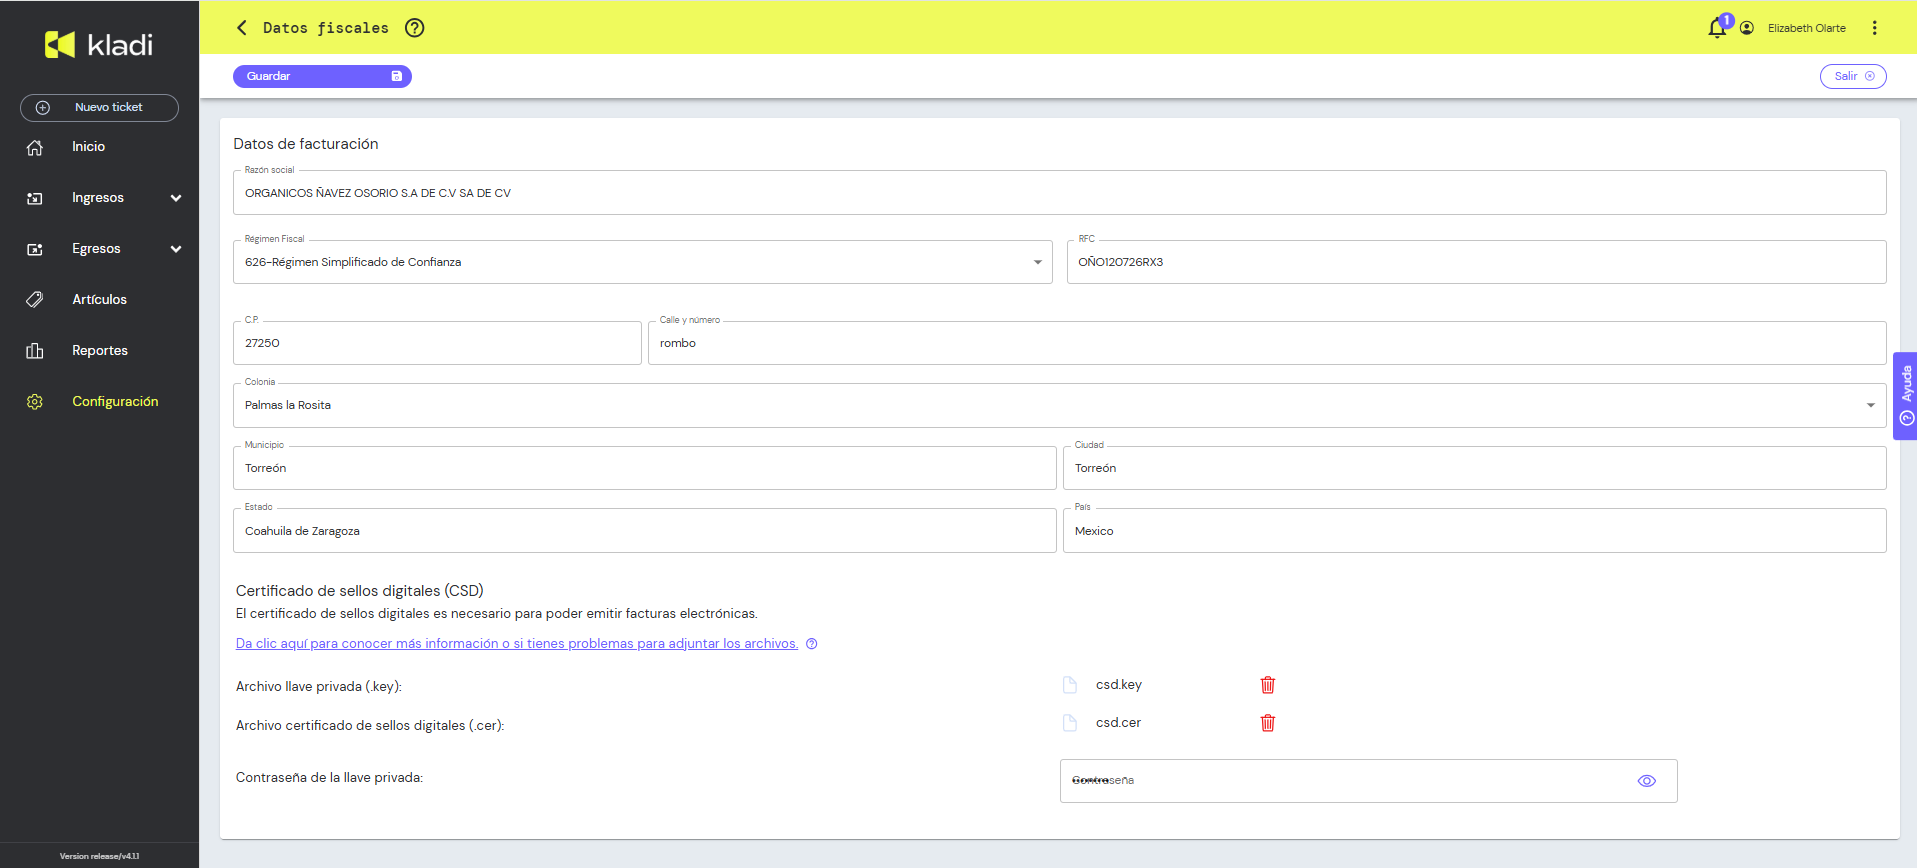
Task: Click the csd.cer file icon
Action: pos(1070,723)
